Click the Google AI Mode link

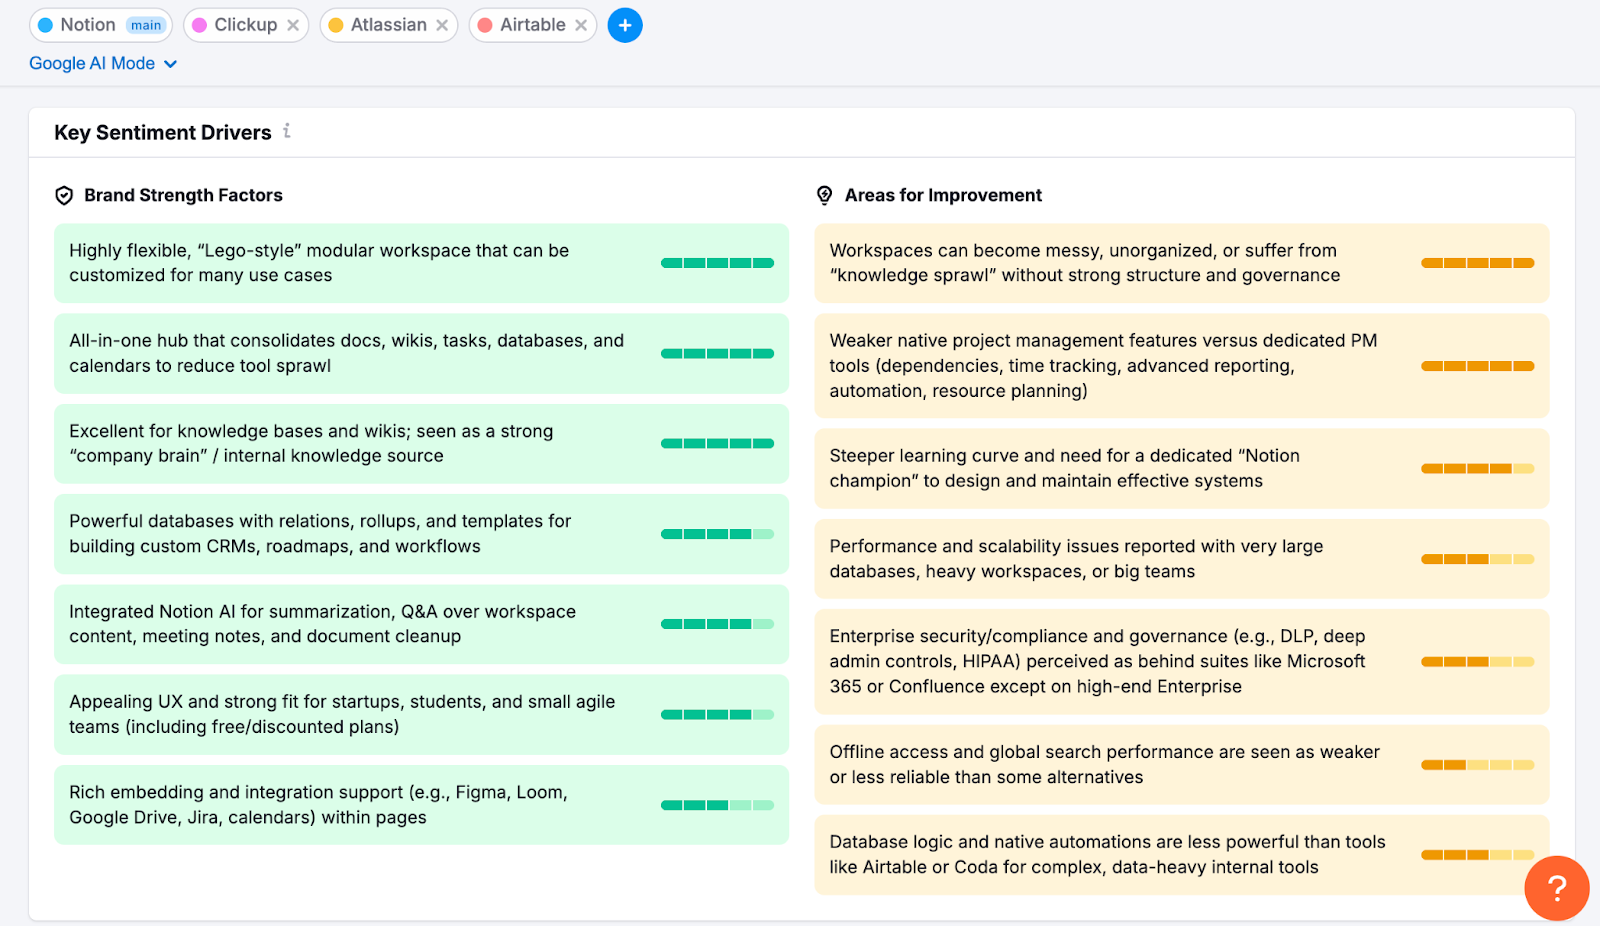92,63
